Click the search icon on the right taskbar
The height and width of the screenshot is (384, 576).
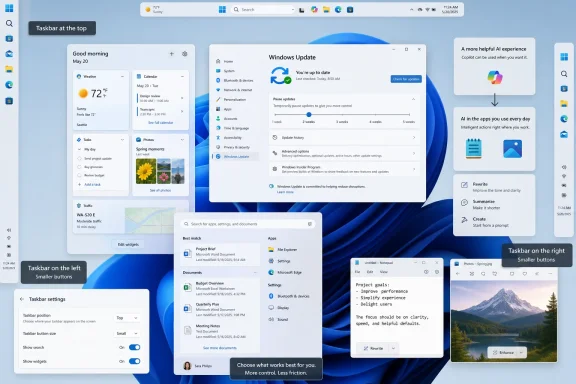564,74
